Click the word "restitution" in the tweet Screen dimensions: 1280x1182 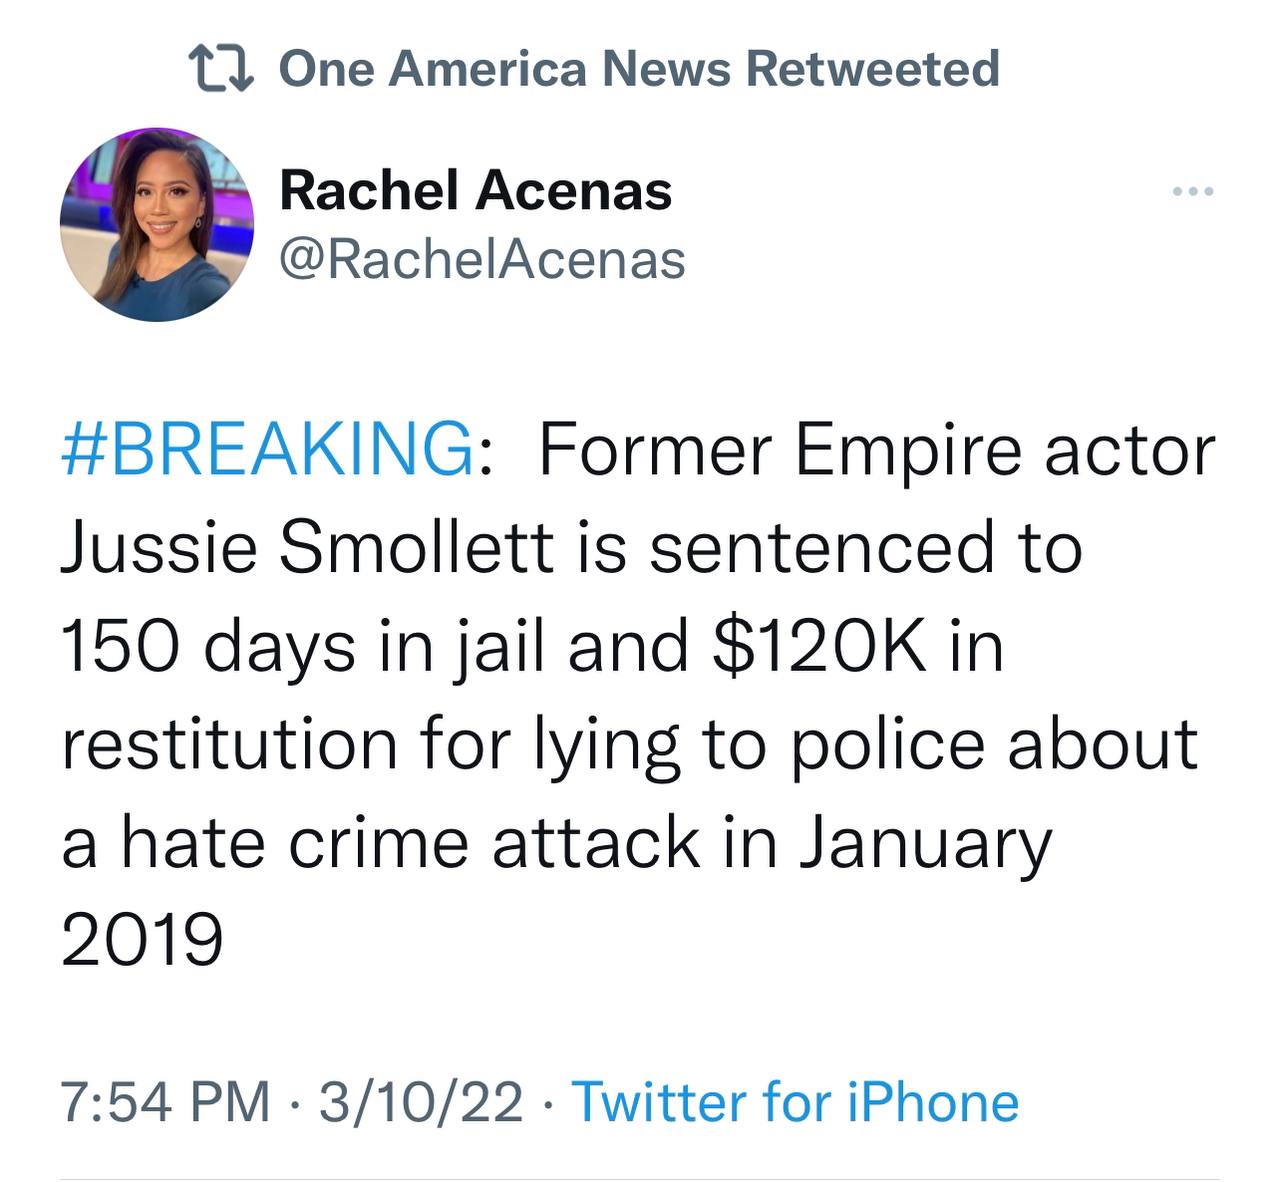tap(230, 743)
